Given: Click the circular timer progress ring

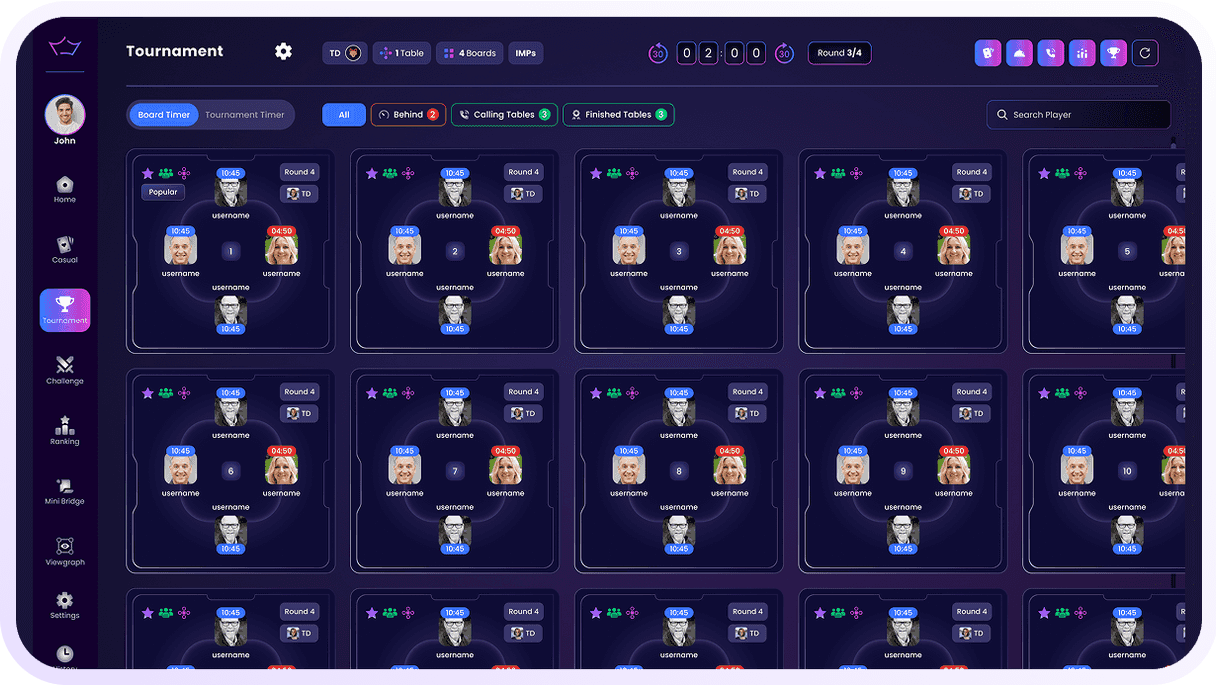Looking at the screenshot, I should click(658, 52).
